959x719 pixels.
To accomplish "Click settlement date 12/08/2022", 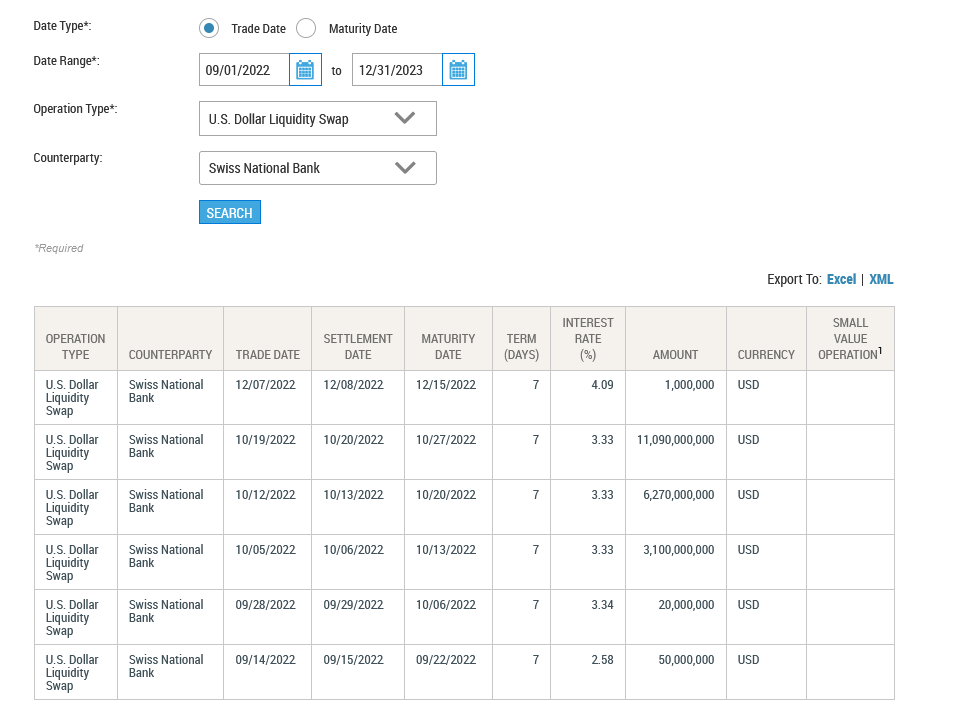I will point(354,385).
